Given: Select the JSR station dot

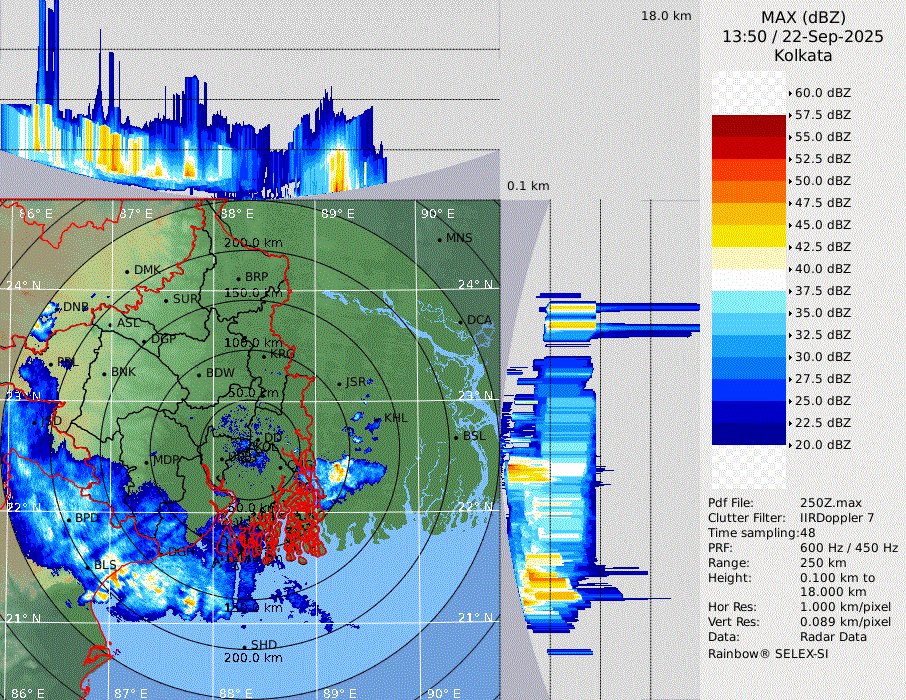Looking at the screenshot, I should point(338,383).
